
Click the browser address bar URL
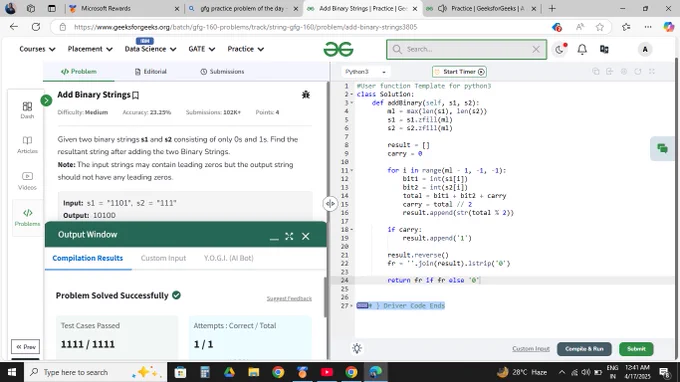(x=245, y=27)
